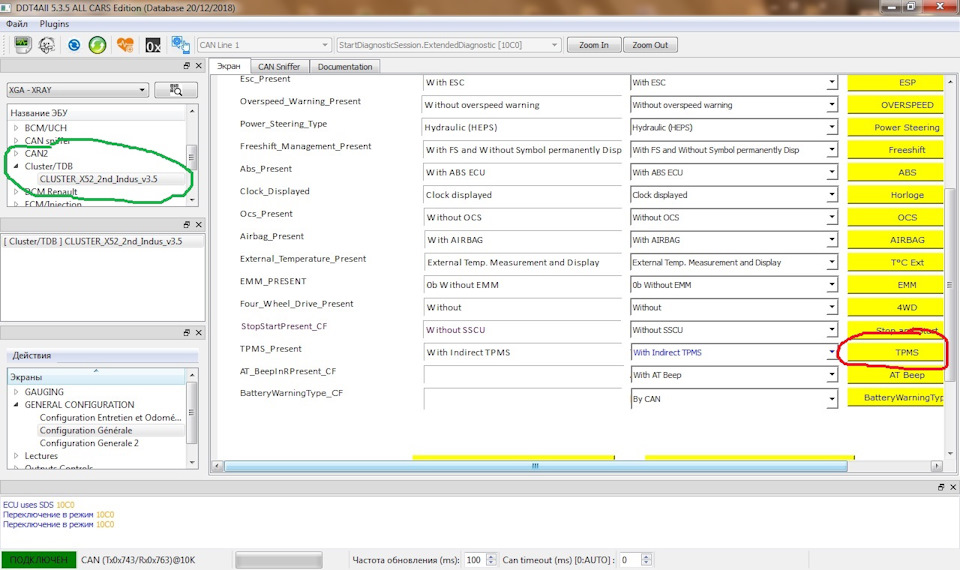
Task: Click the oscilloscope monitor toolbar icon
Action: 22,45
